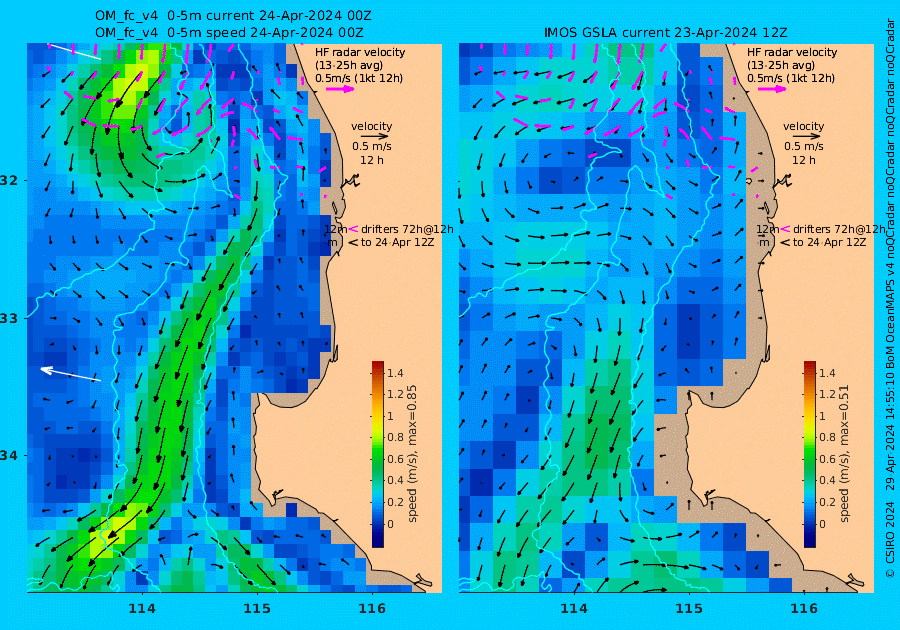Click the left map speed color bar
The image size is (900, 630).
coord(378,454)
